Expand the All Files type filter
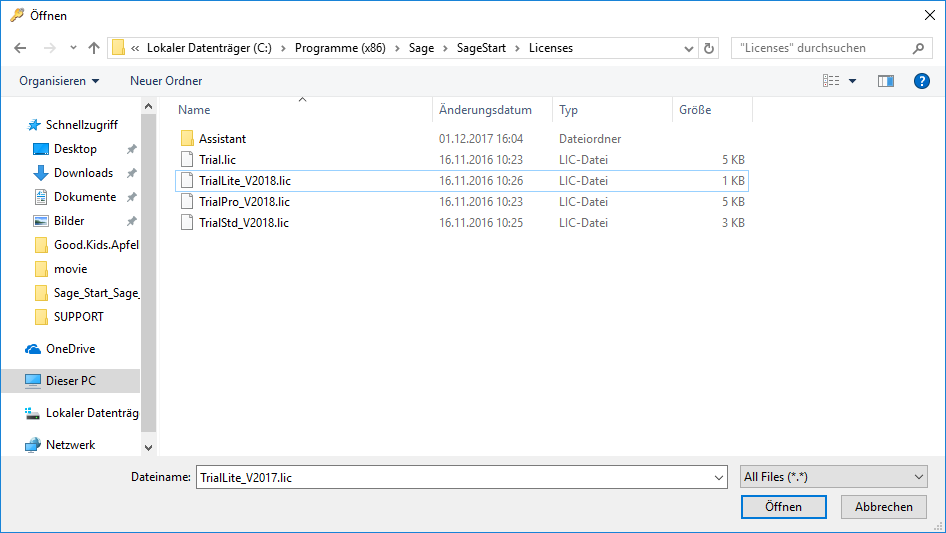 coord(834,477)
